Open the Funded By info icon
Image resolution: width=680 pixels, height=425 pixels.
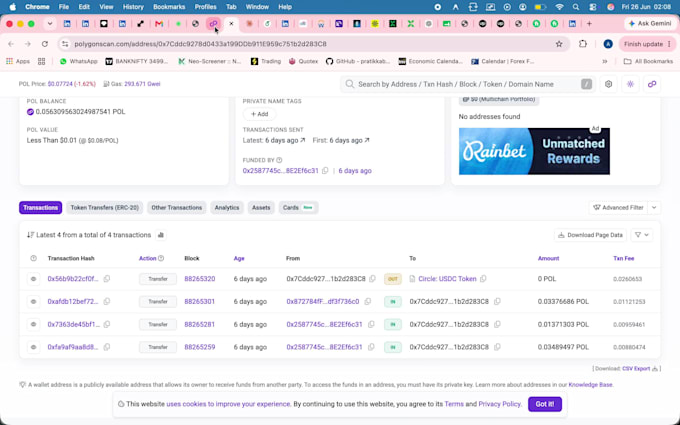point(279,160)
